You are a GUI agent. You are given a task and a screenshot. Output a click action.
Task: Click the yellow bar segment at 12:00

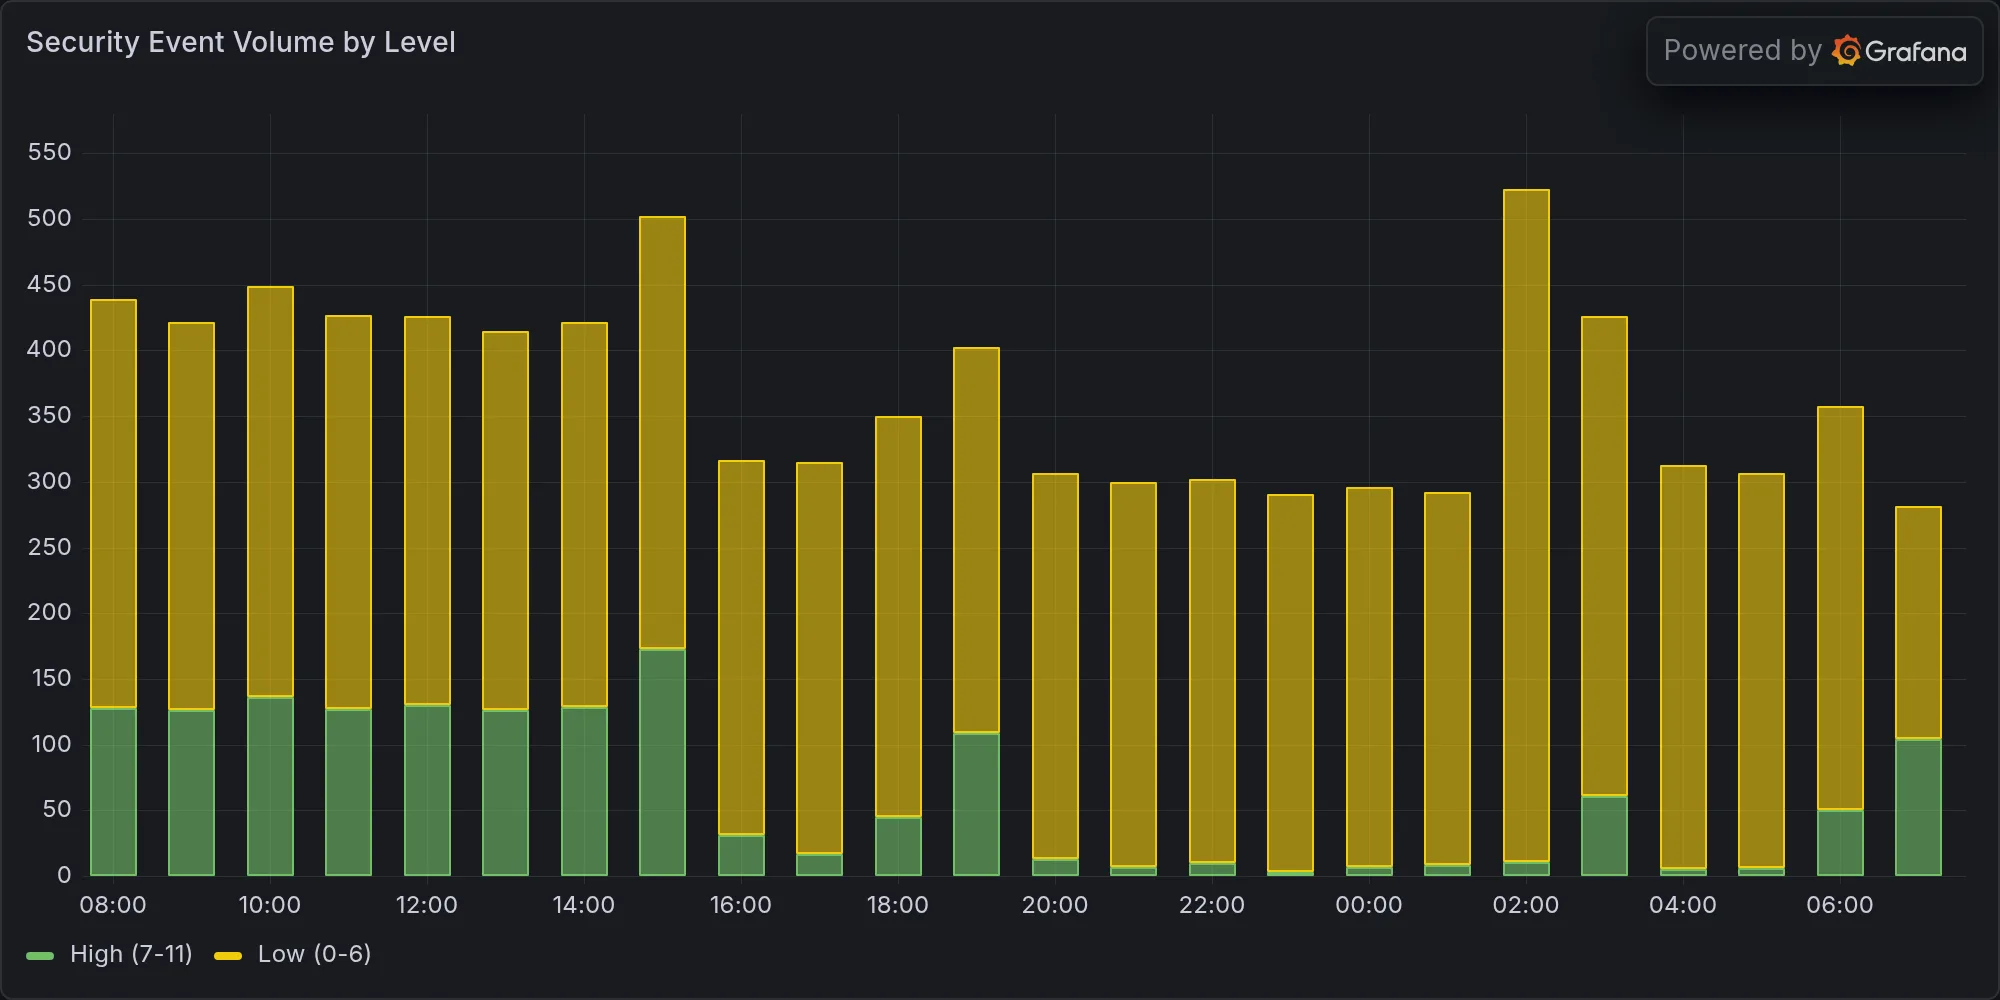coord(427,510)
